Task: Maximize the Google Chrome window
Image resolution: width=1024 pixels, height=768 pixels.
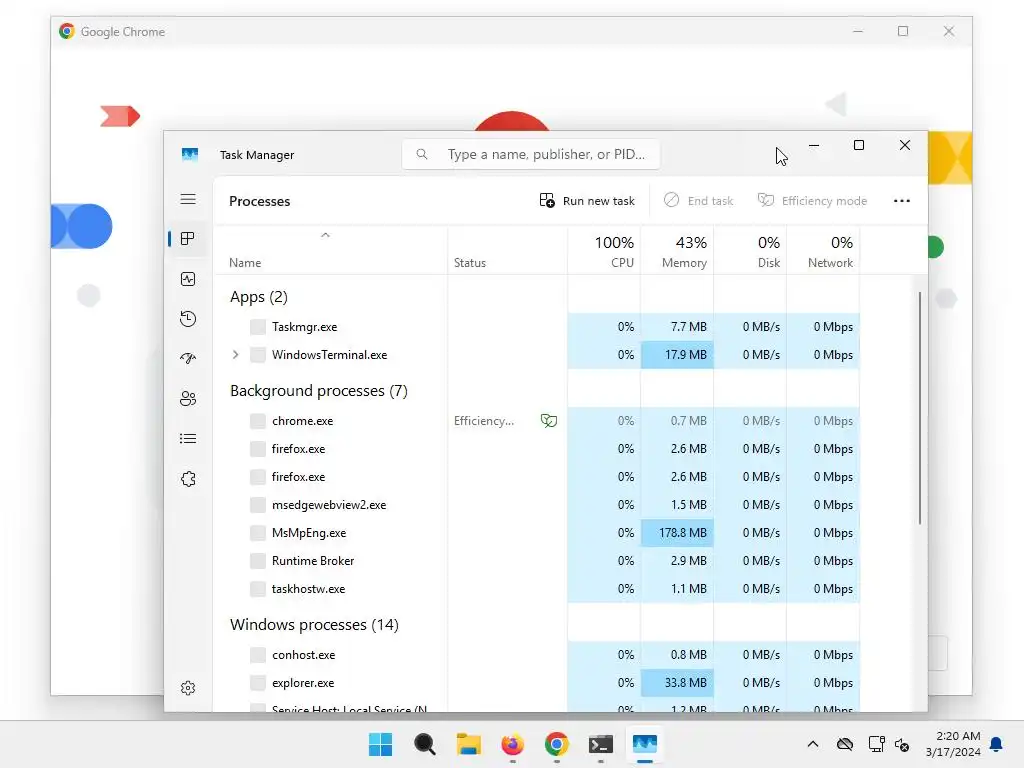Action: (903, 31)
